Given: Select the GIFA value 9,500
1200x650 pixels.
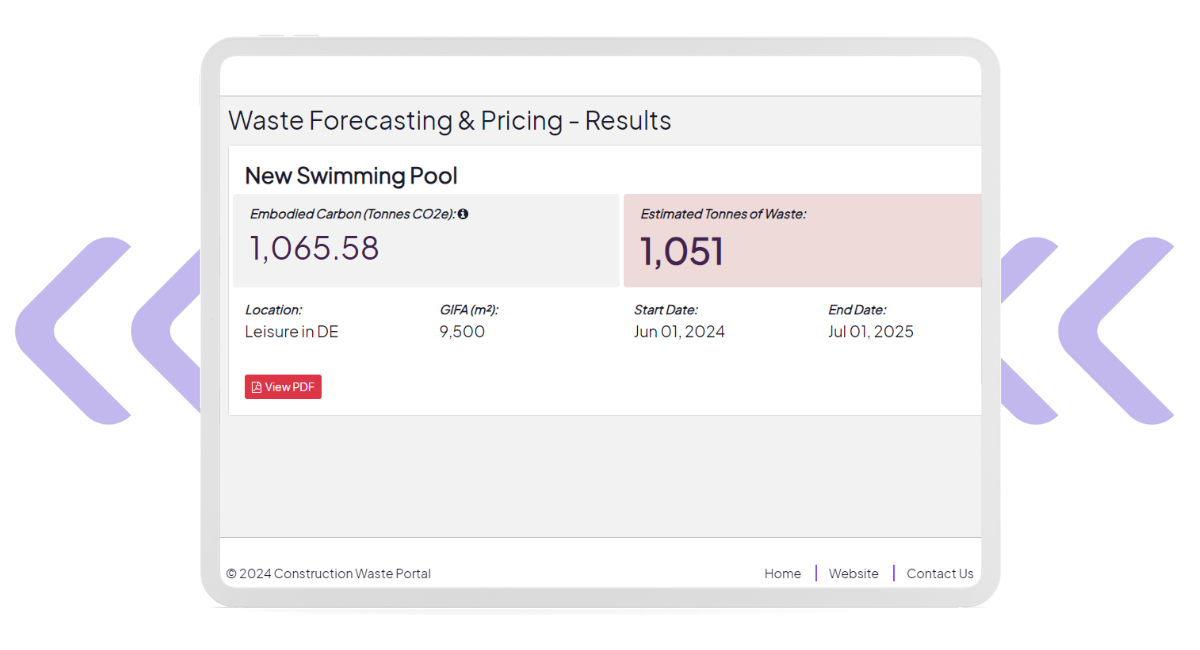Looking at the screenshot, I should coord(462,332).
